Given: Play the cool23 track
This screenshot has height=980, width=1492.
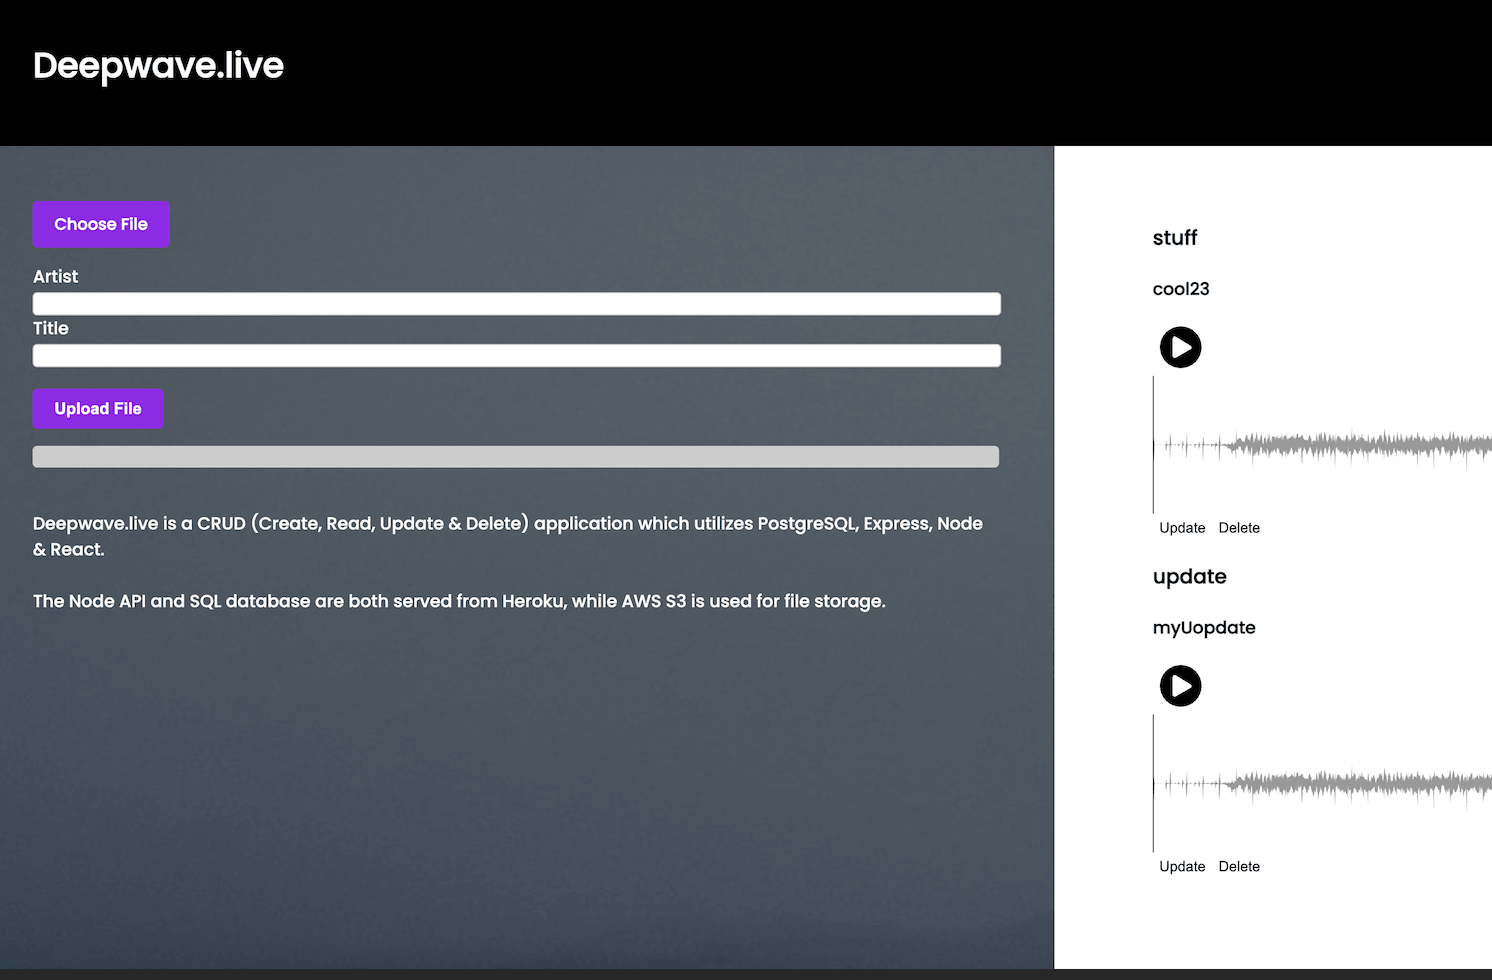Looking at the screenshot, I should click(x=1180, y=348).
